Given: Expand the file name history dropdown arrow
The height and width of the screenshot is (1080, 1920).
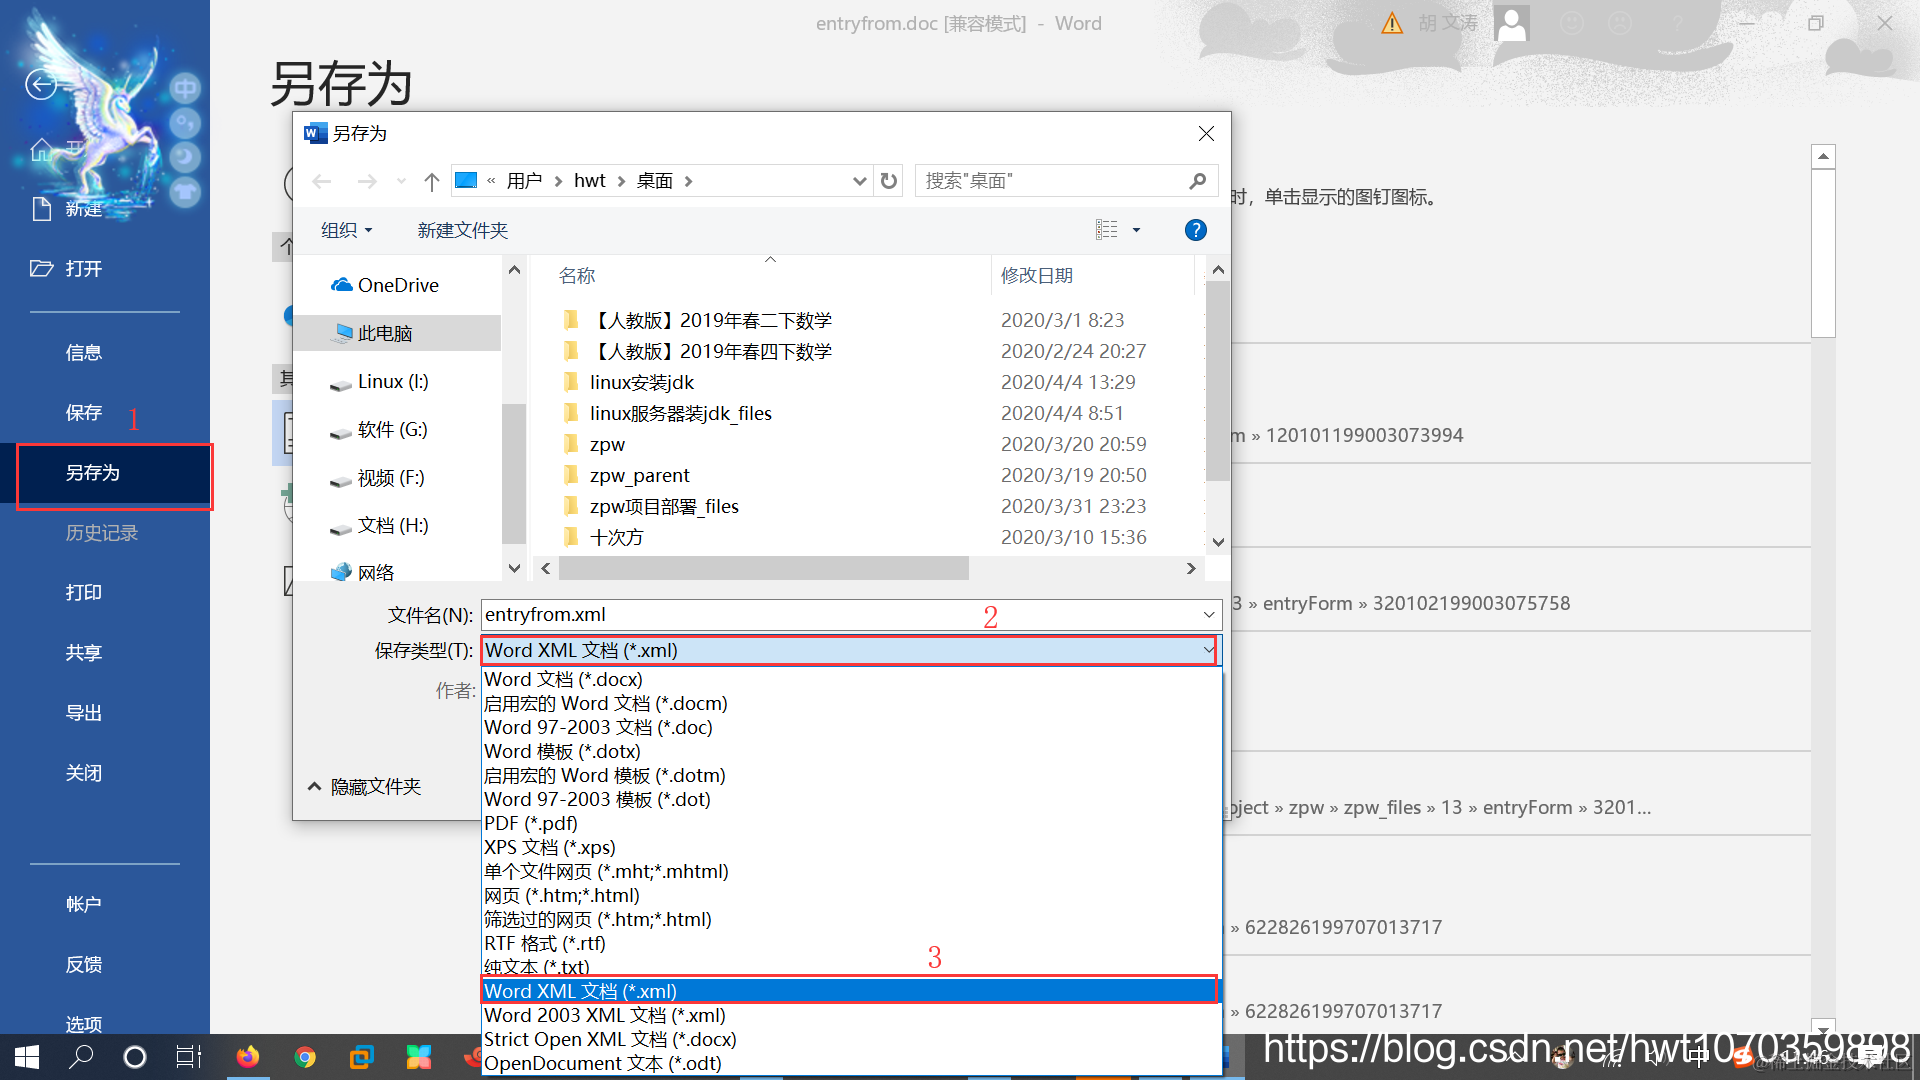Looking at the screenshot, I should click(x=1208, y=615).
